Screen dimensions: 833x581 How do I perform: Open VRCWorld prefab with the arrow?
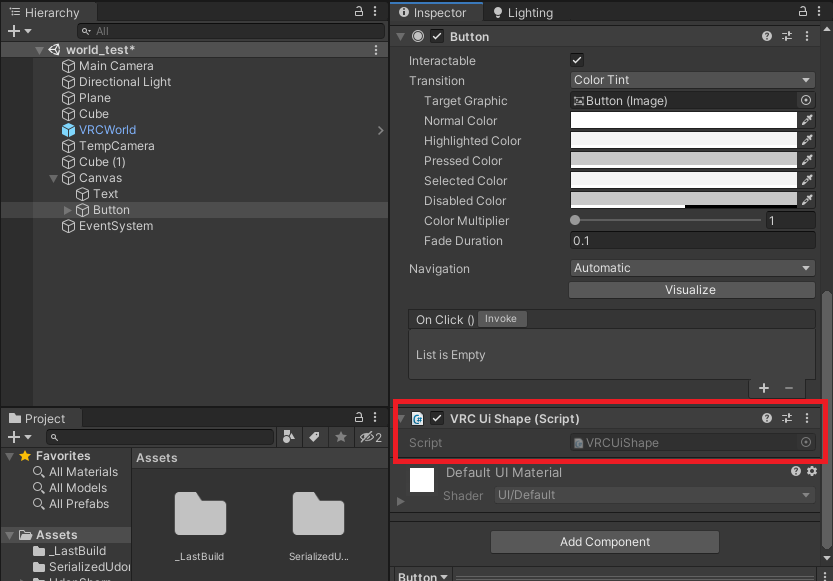380,130
